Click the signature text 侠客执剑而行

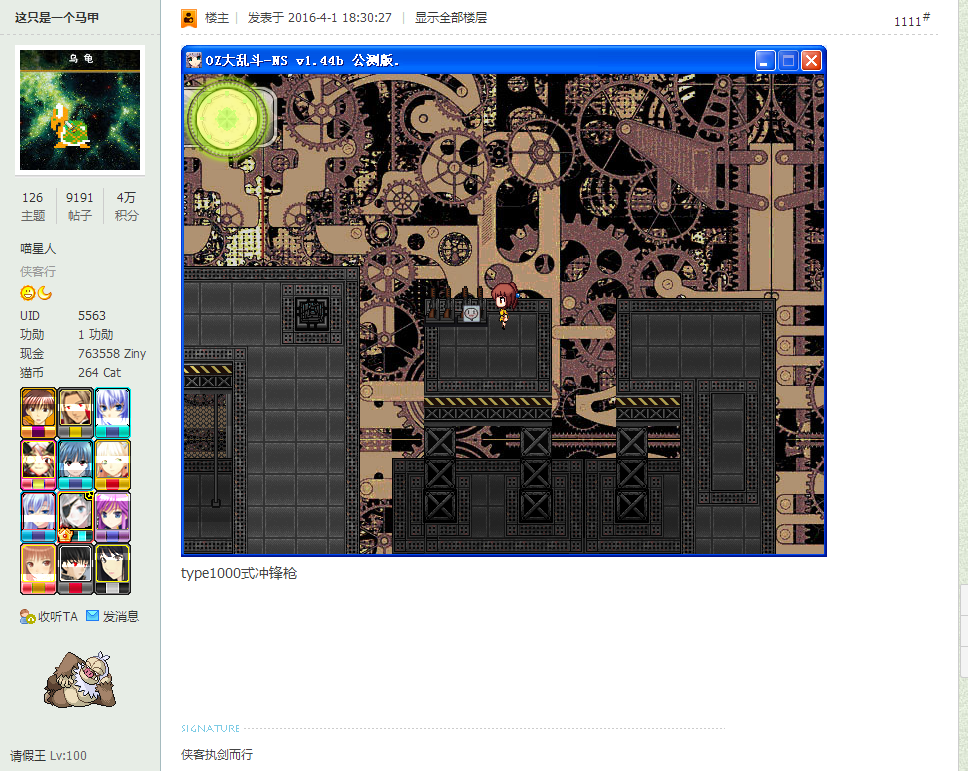click(217, 754)
